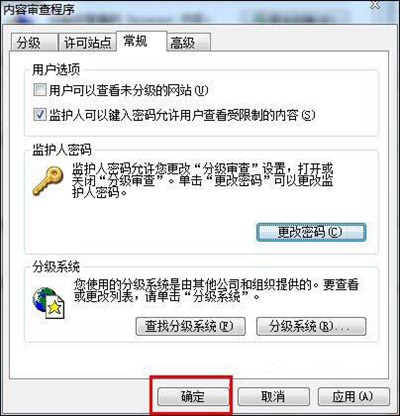Click the globe with star rating icon
This screenshot has width=400, height=416.
coord(48,303)
